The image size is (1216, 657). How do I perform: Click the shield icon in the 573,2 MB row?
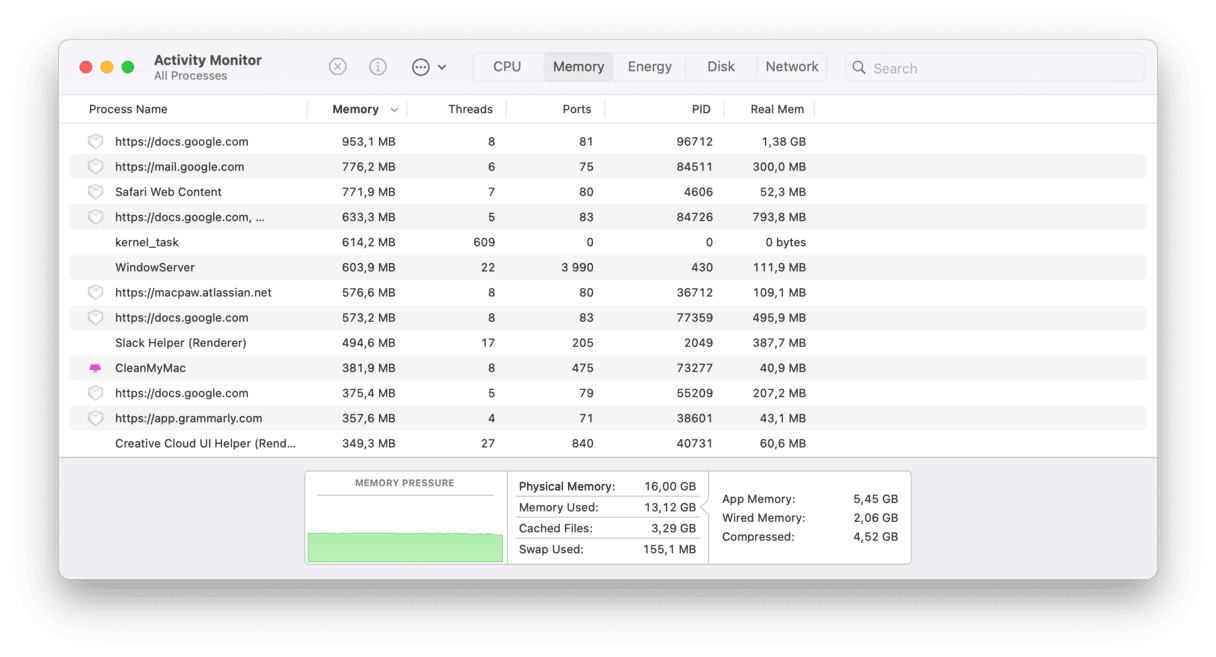tap(96, 318)
